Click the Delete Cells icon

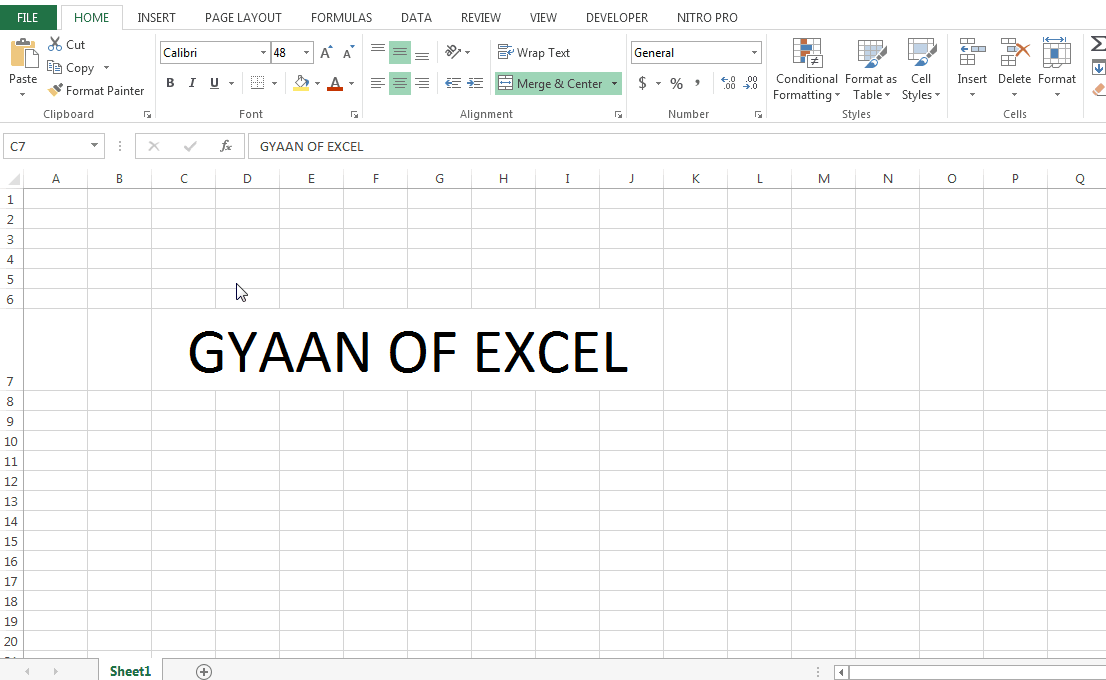1014,68
